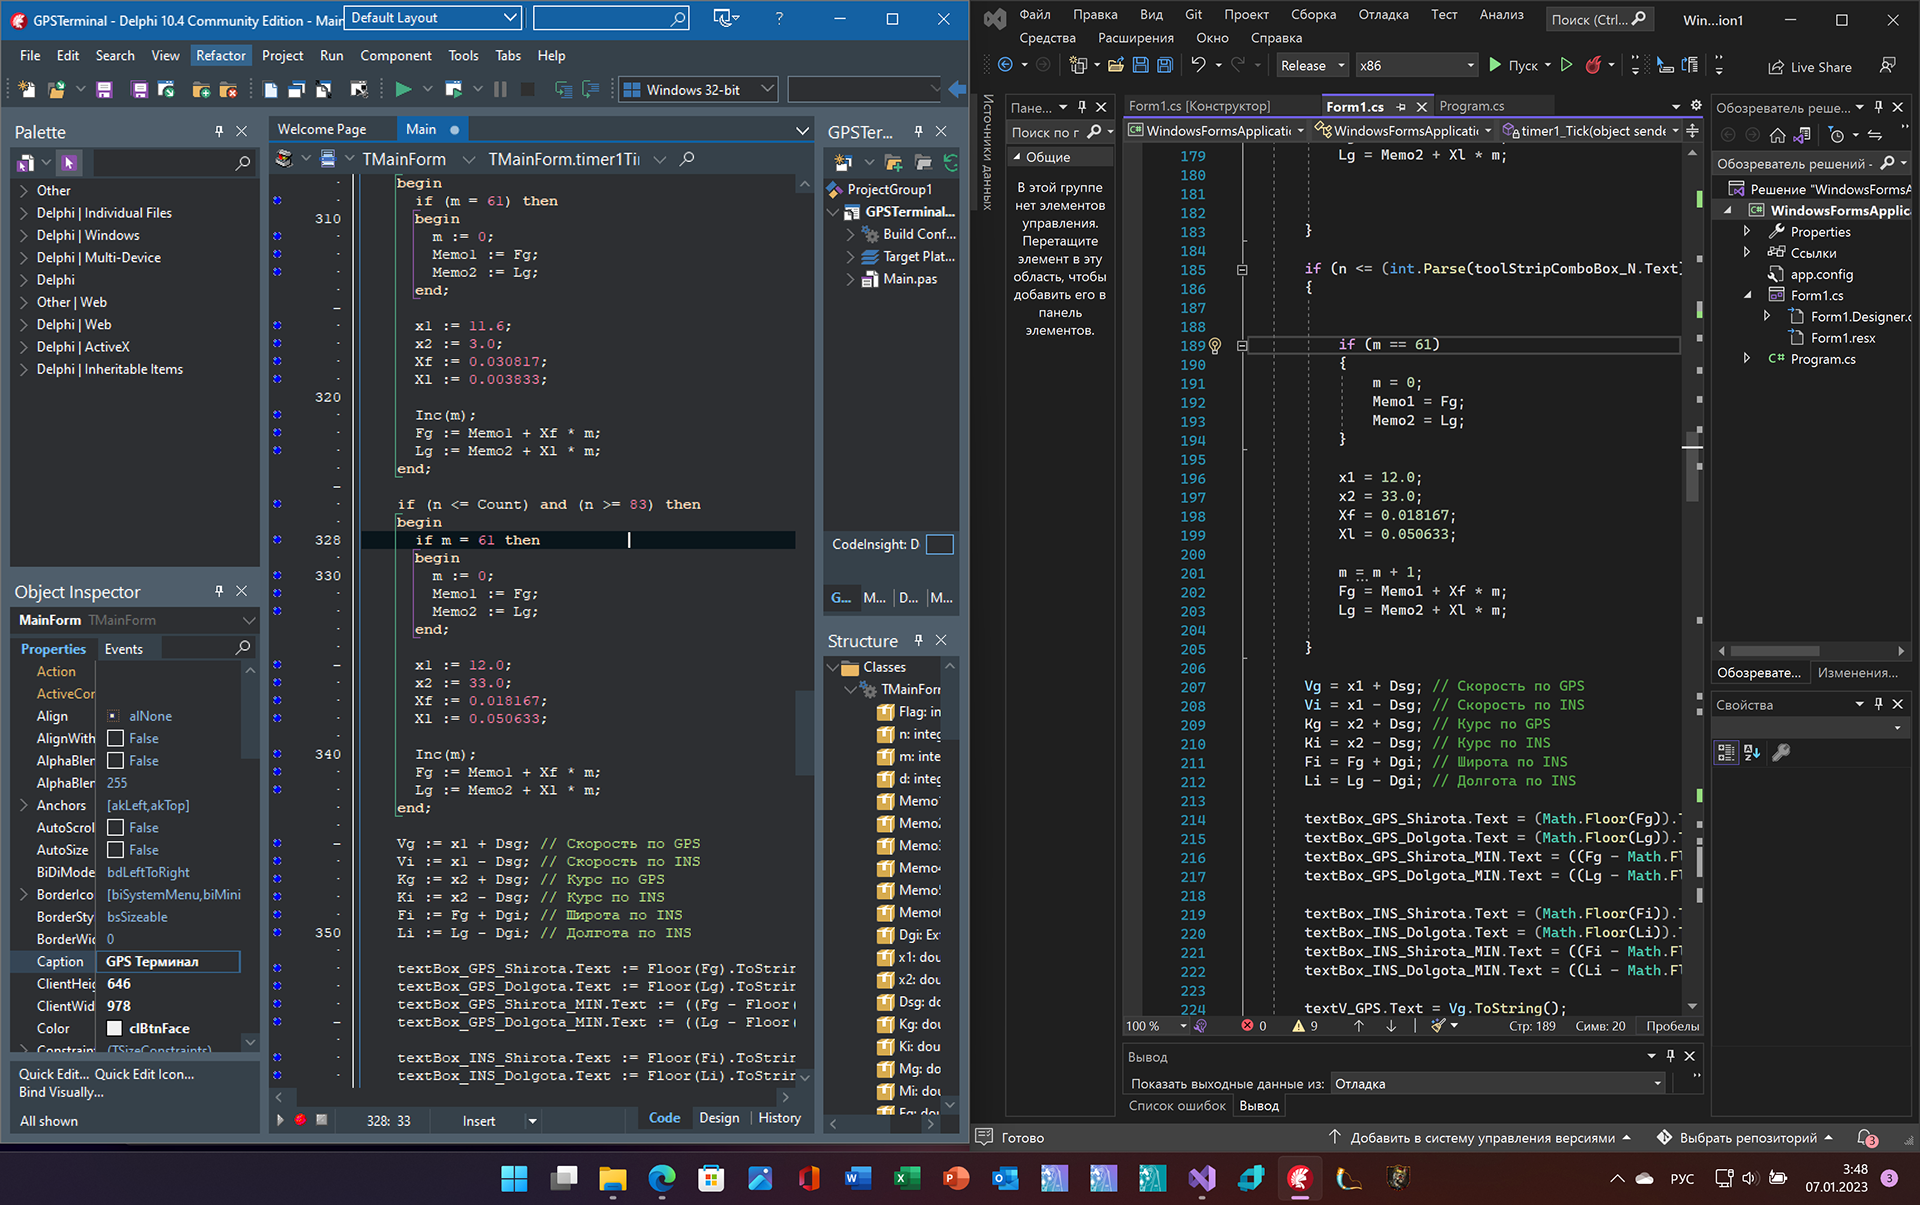Click the green Run button in Delphi toolbar
Screen dimensions: 1920x1205
[403, 90]
